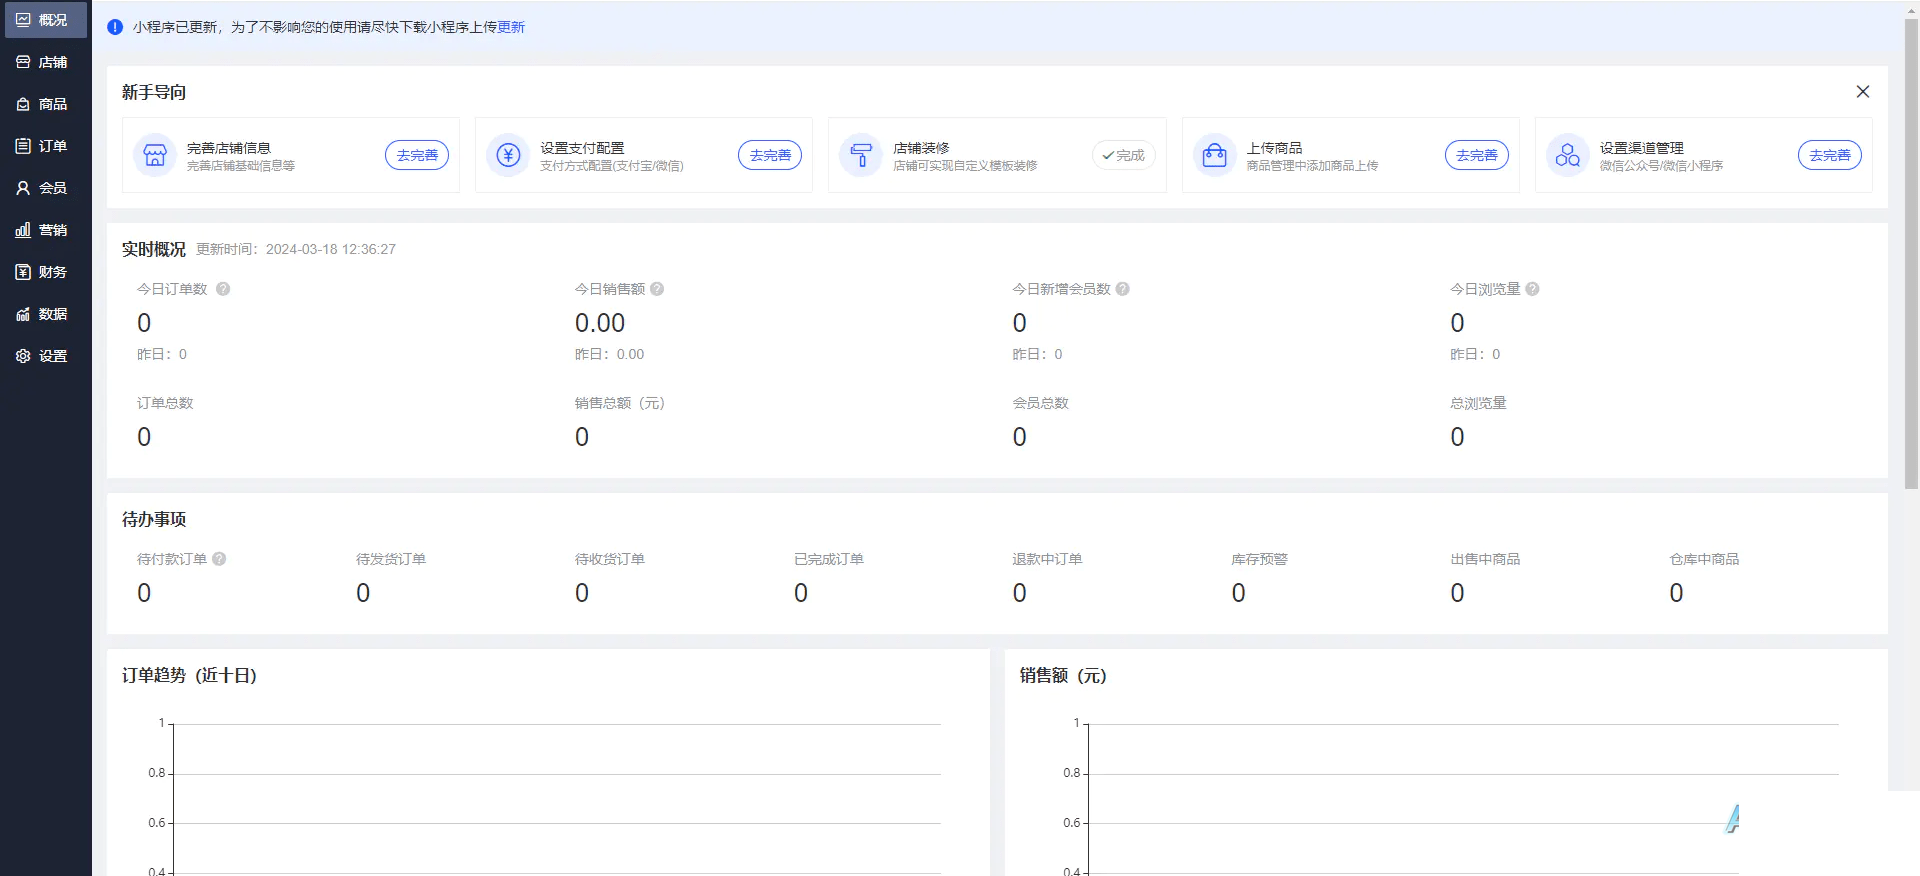Click the 更新 link in the notice bar

[x=511, y=27]
